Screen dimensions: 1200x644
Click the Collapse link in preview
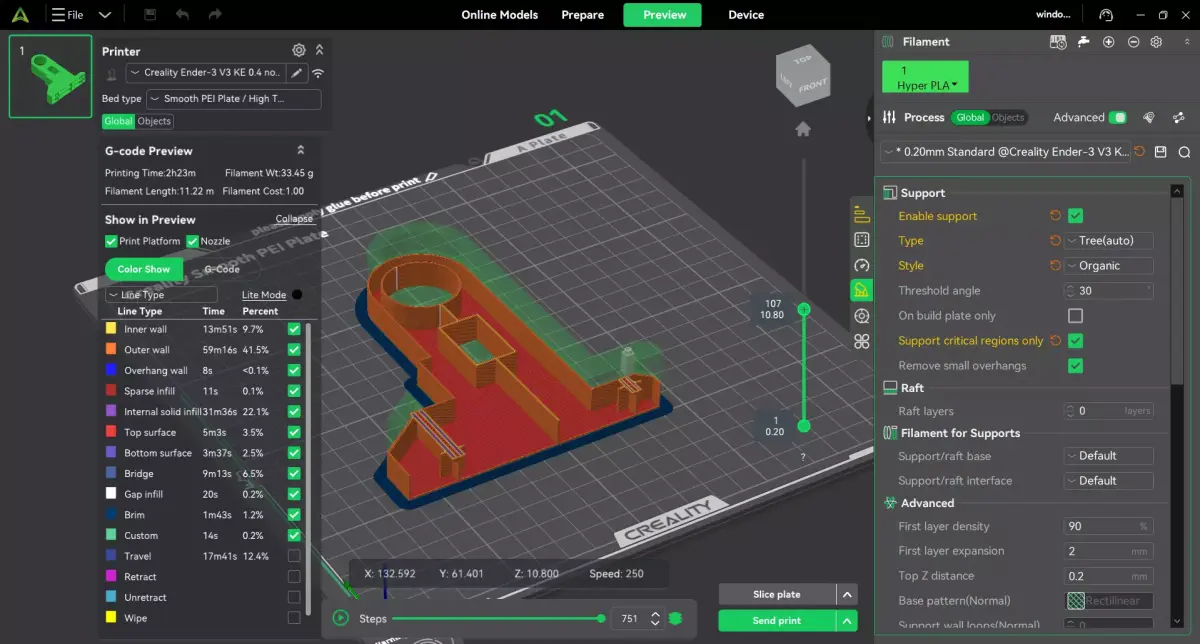pos(294,219)
